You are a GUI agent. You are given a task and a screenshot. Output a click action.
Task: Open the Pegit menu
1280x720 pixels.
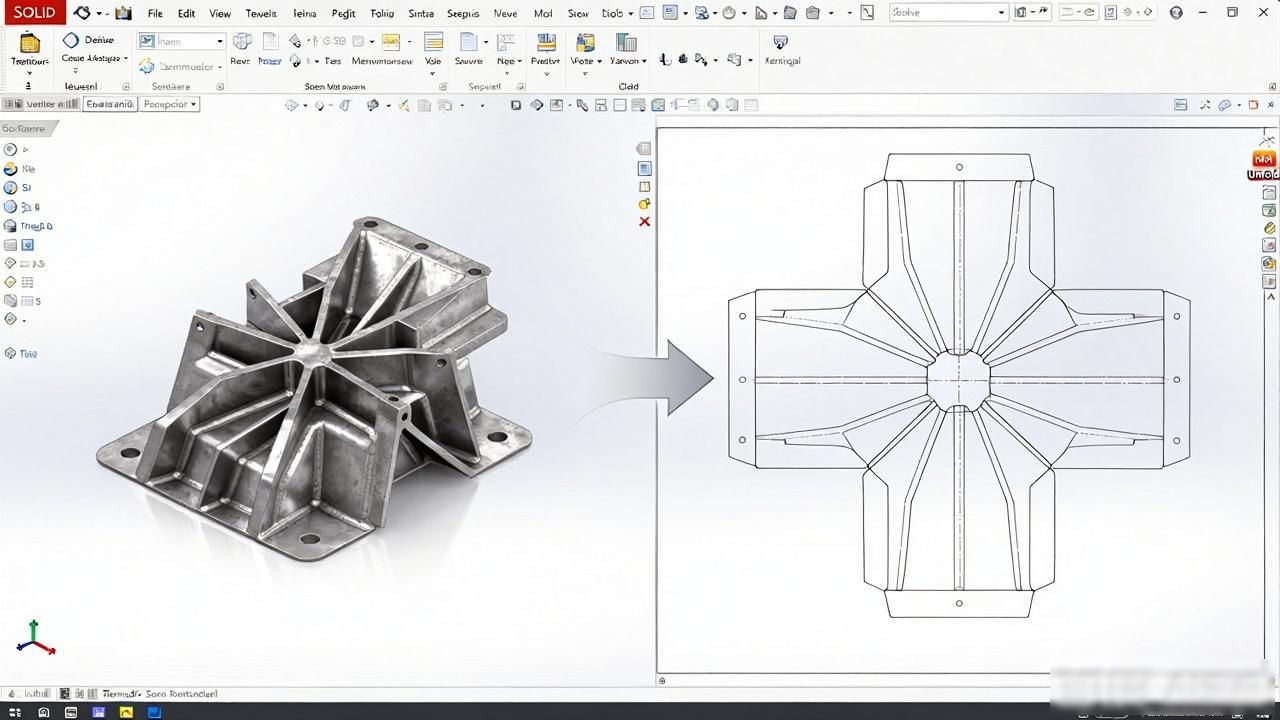coord(343,14)
